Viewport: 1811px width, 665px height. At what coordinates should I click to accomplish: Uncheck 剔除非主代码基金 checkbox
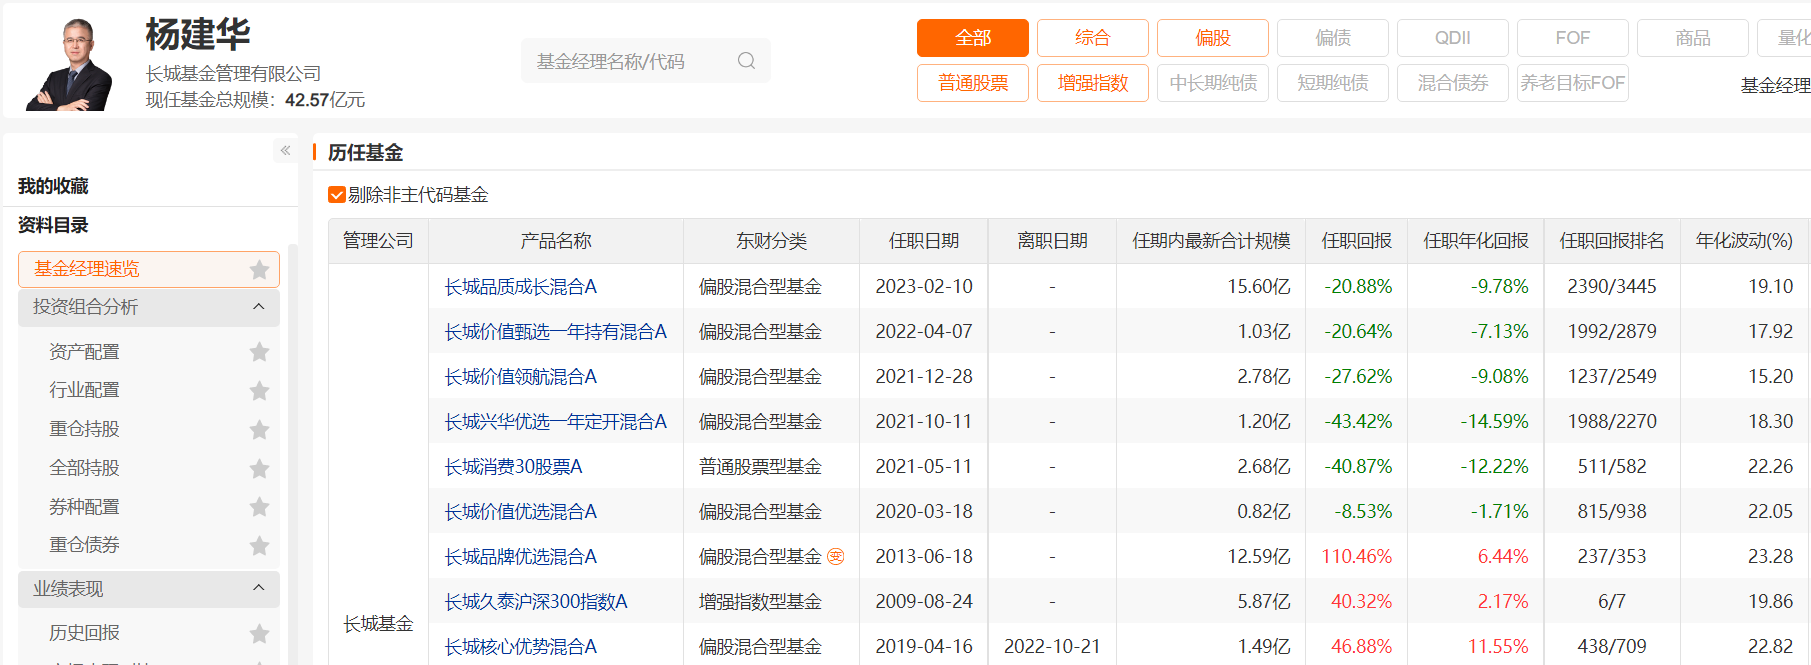pyautogui.click(x=337, y=195)
